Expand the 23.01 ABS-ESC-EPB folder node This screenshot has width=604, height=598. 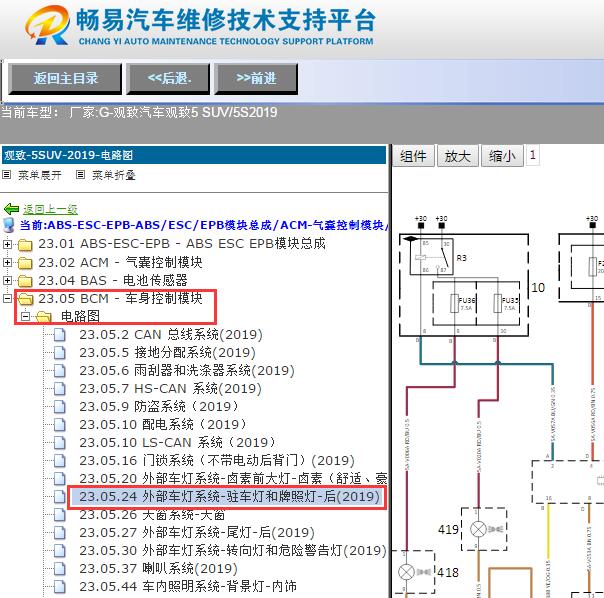point(7,244)
